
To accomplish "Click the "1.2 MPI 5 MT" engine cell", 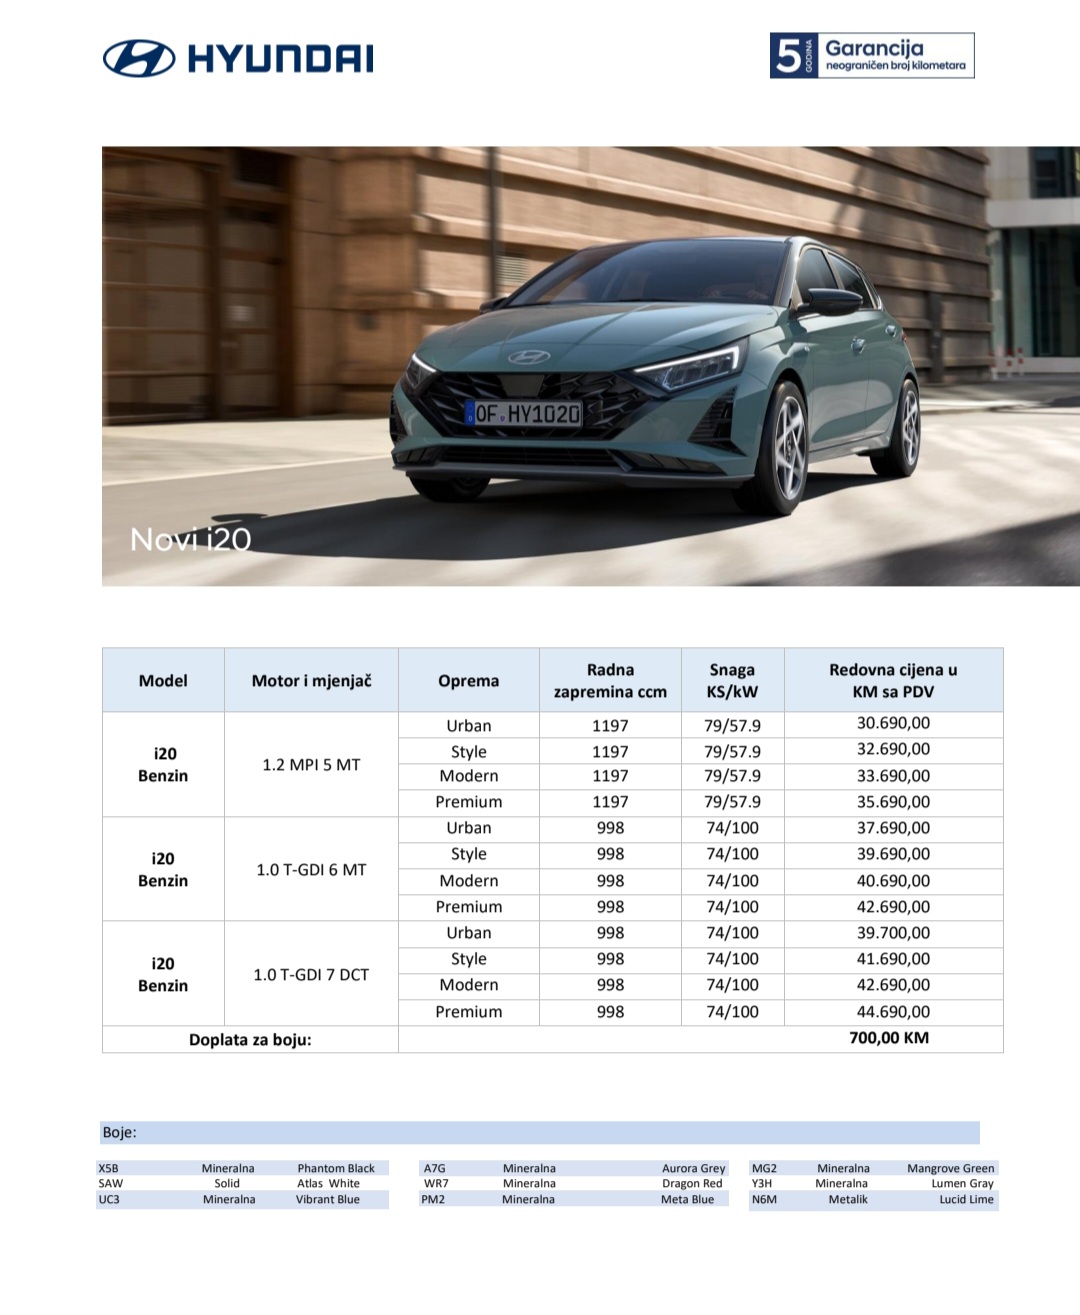I will click(x=311, y=764).
